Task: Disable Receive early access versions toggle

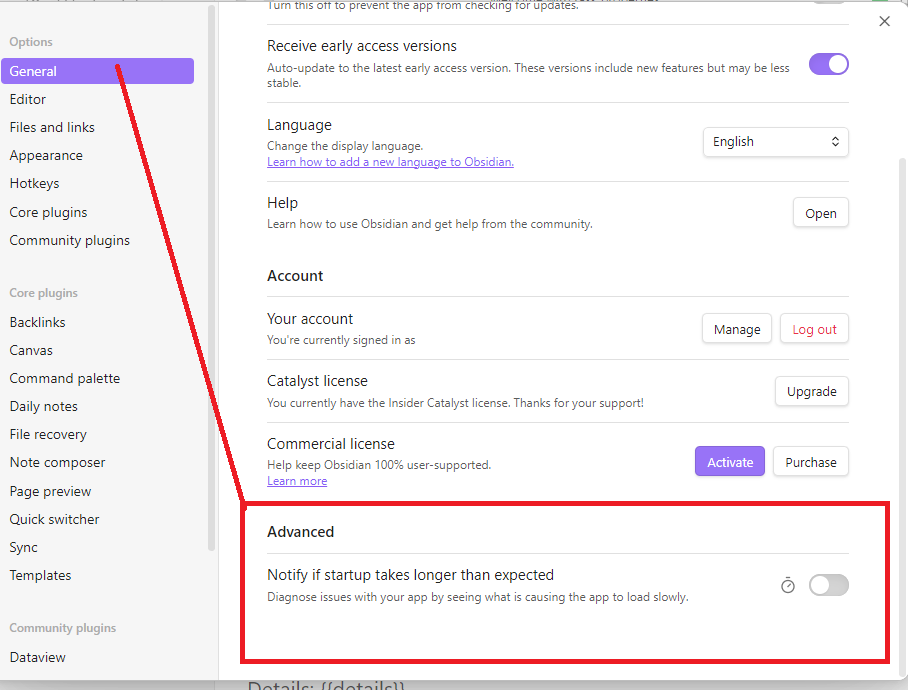Action: pyautogui.click(x=829, y=64)
